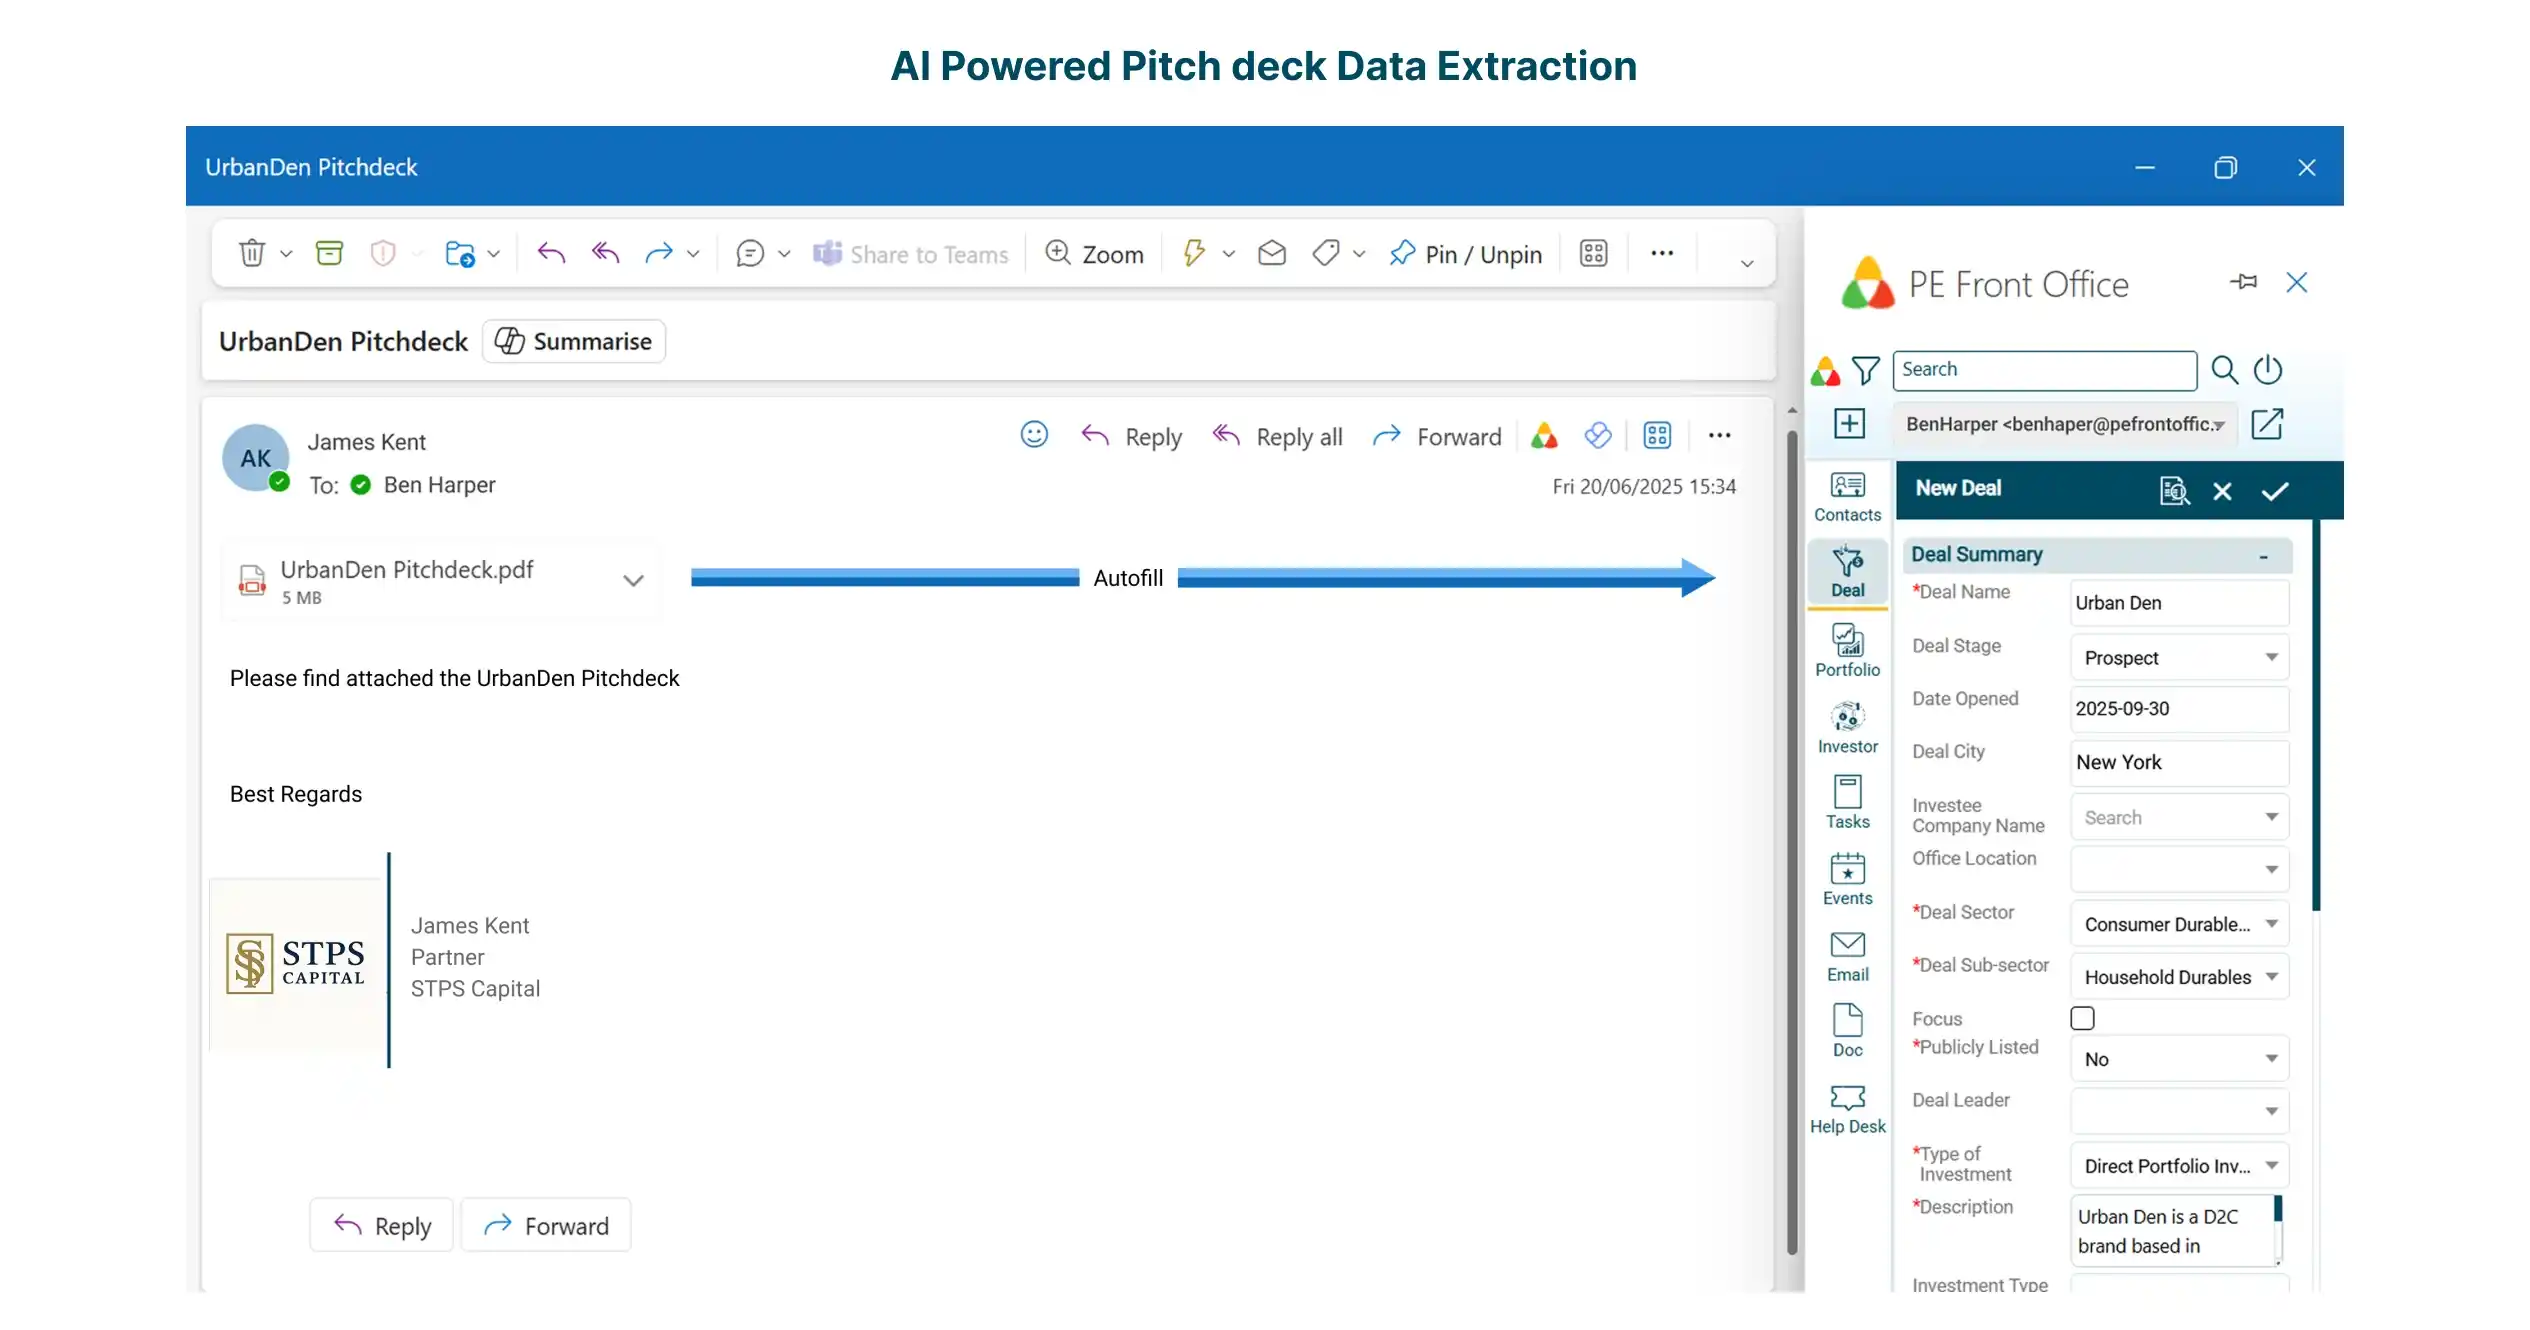This screenshot has height=1330, width=2530.
Task: Click the toolbar Reply all icon
Action: coord(605,253)
